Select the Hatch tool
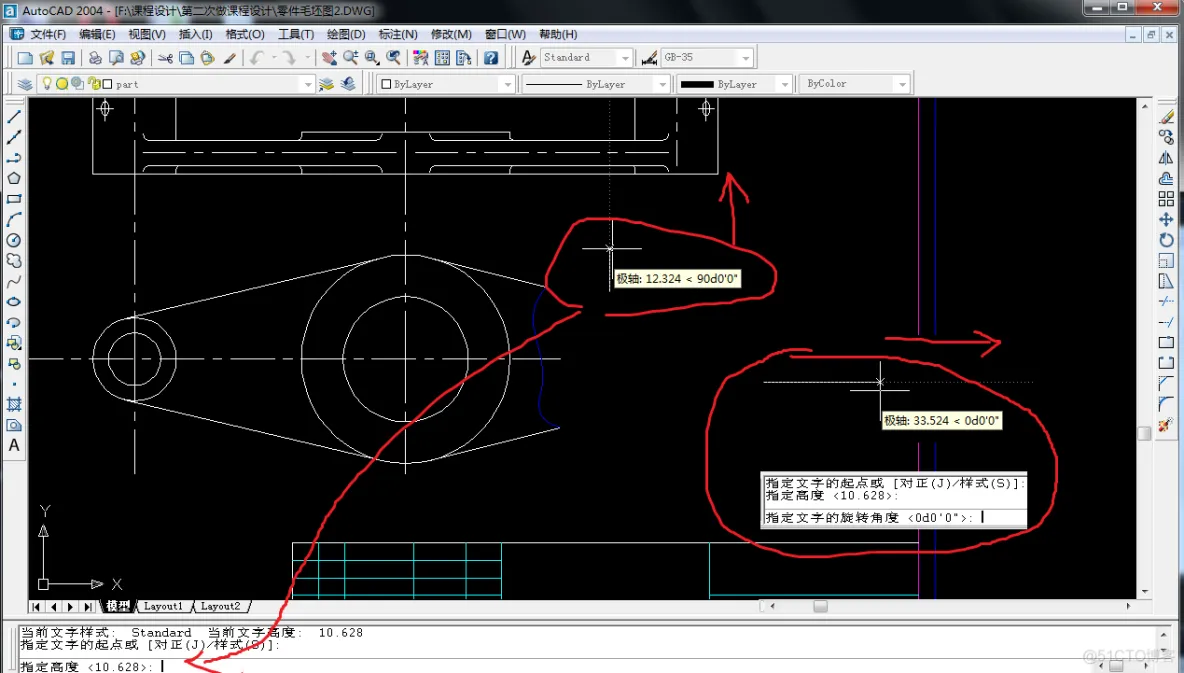The image size is (1184, 673). (14, 404)
